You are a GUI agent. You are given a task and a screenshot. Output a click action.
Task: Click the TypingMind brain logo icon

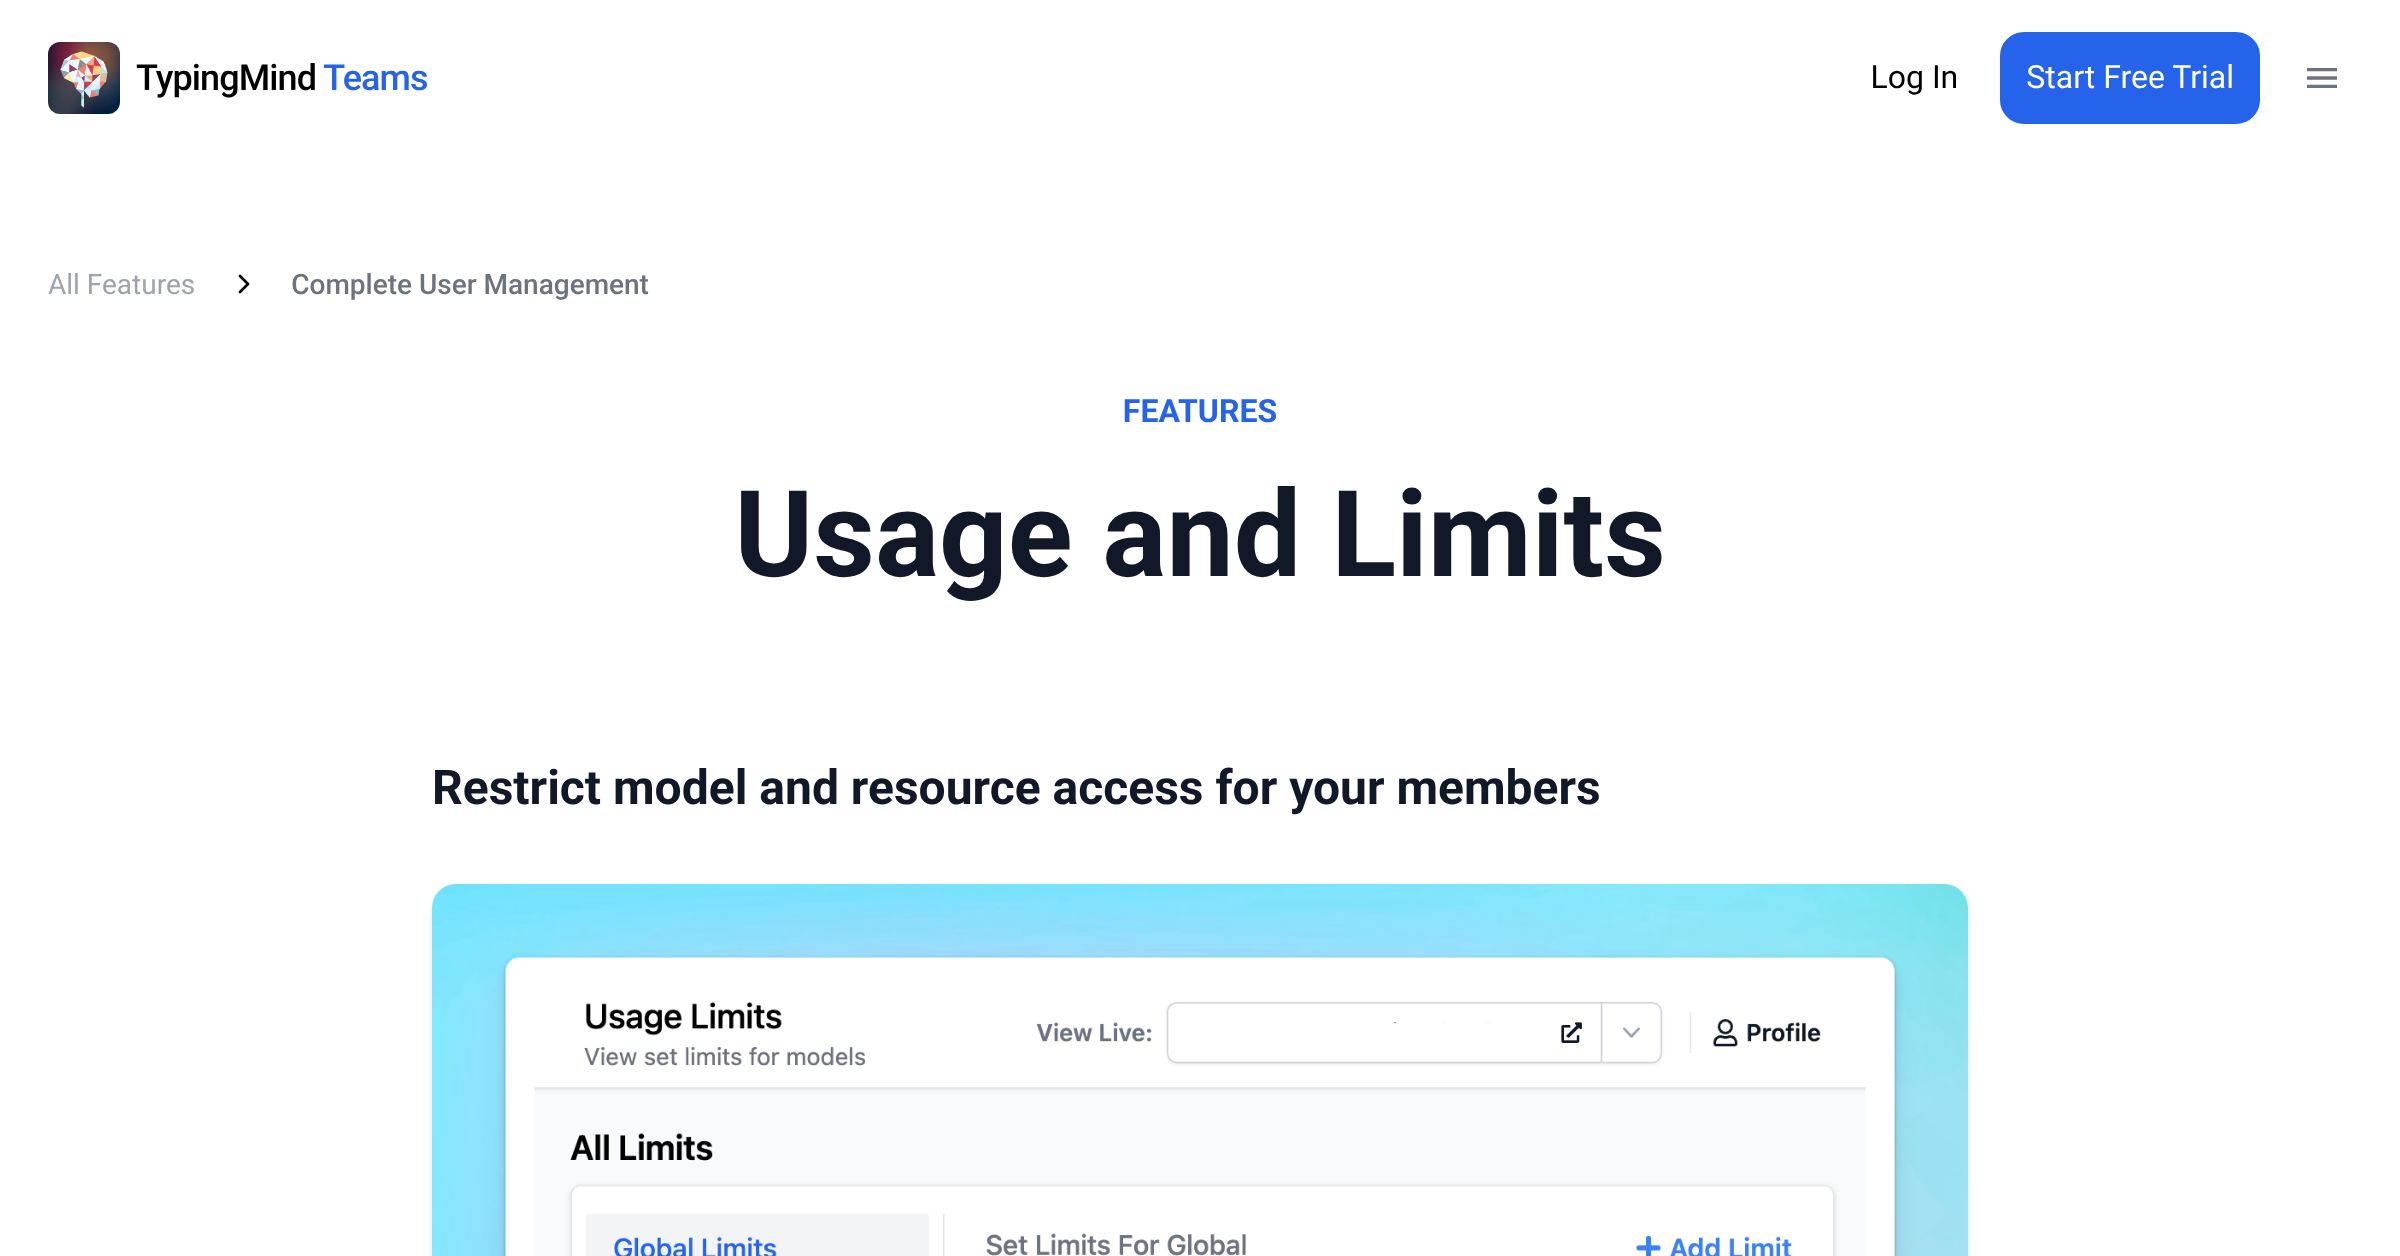click(x=84, y=77)
